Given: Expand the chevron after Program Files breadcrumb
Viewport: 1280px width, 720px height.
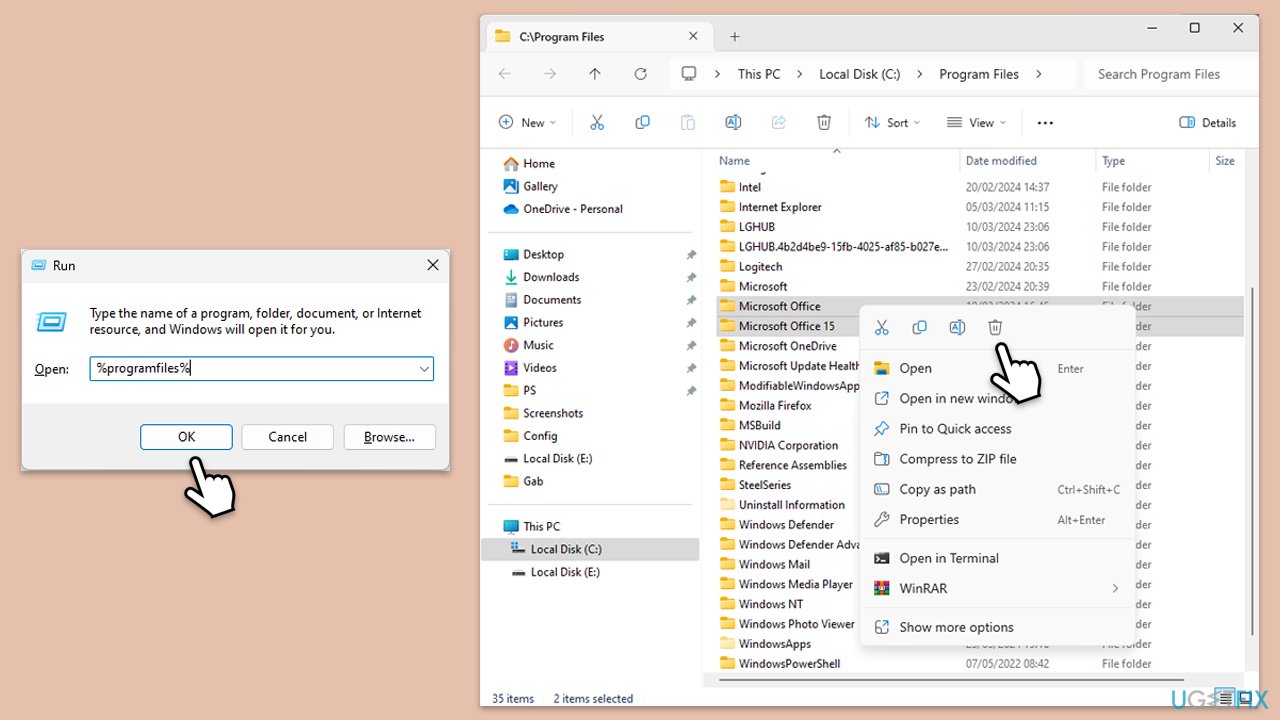Looking at the screenshot, I should click(1039, 74).
